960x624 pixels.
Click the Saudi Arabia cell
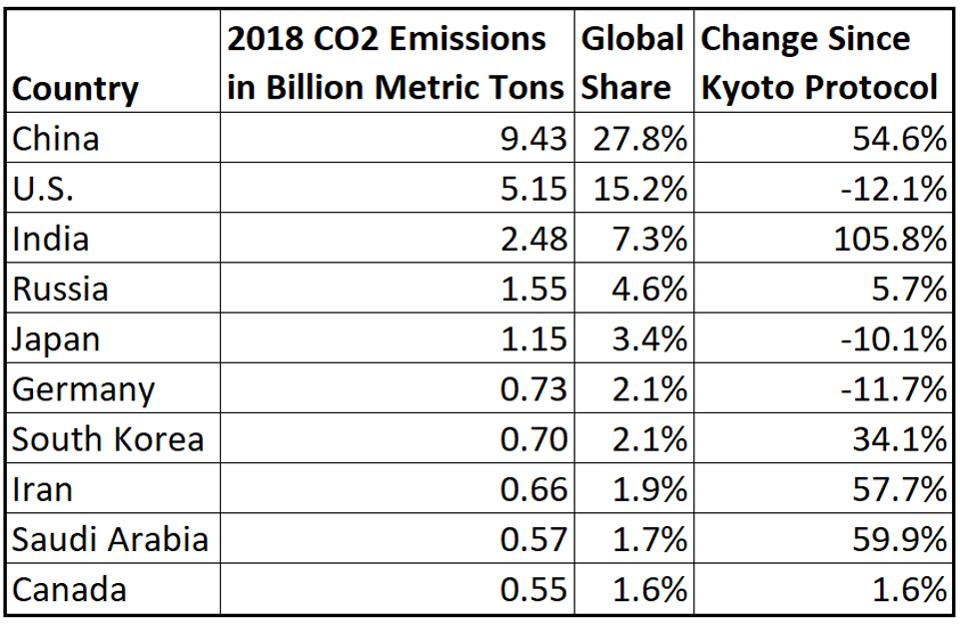[x=110, y=539]
